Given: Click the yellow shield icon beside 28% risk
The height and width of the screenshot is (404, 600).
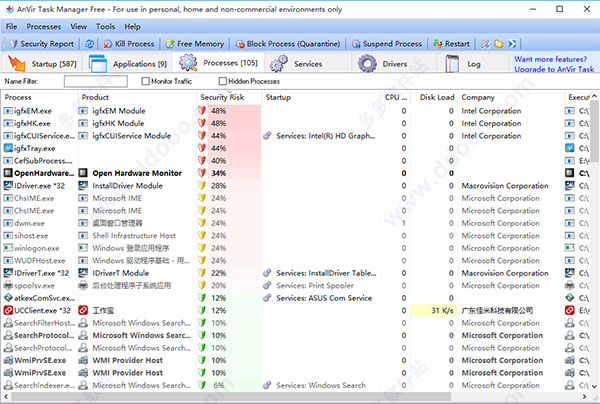Looking at the screenshot, I should (202, 186).
